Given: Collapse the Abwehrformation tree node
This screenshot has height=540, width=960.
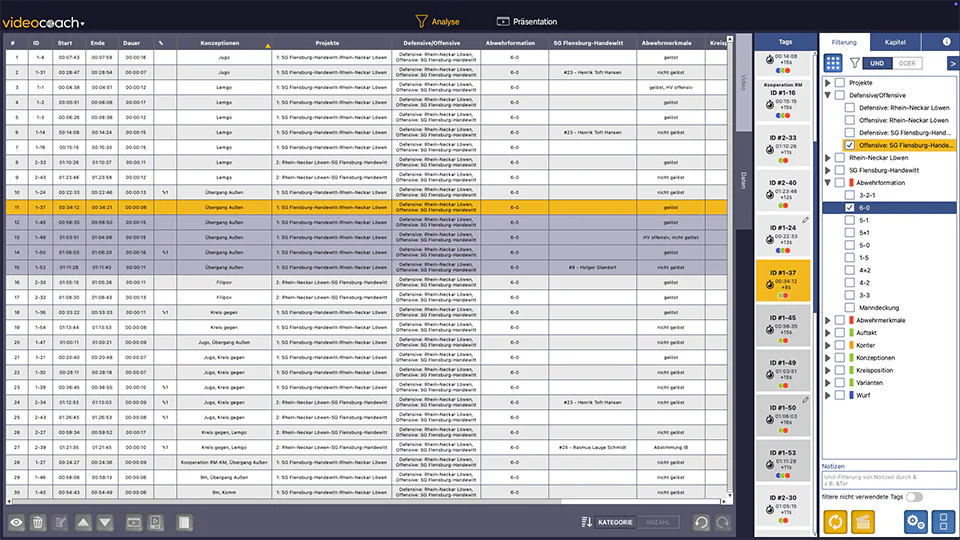Looking at the screenshot, I should pyautogui.click(x=828, y=182).
